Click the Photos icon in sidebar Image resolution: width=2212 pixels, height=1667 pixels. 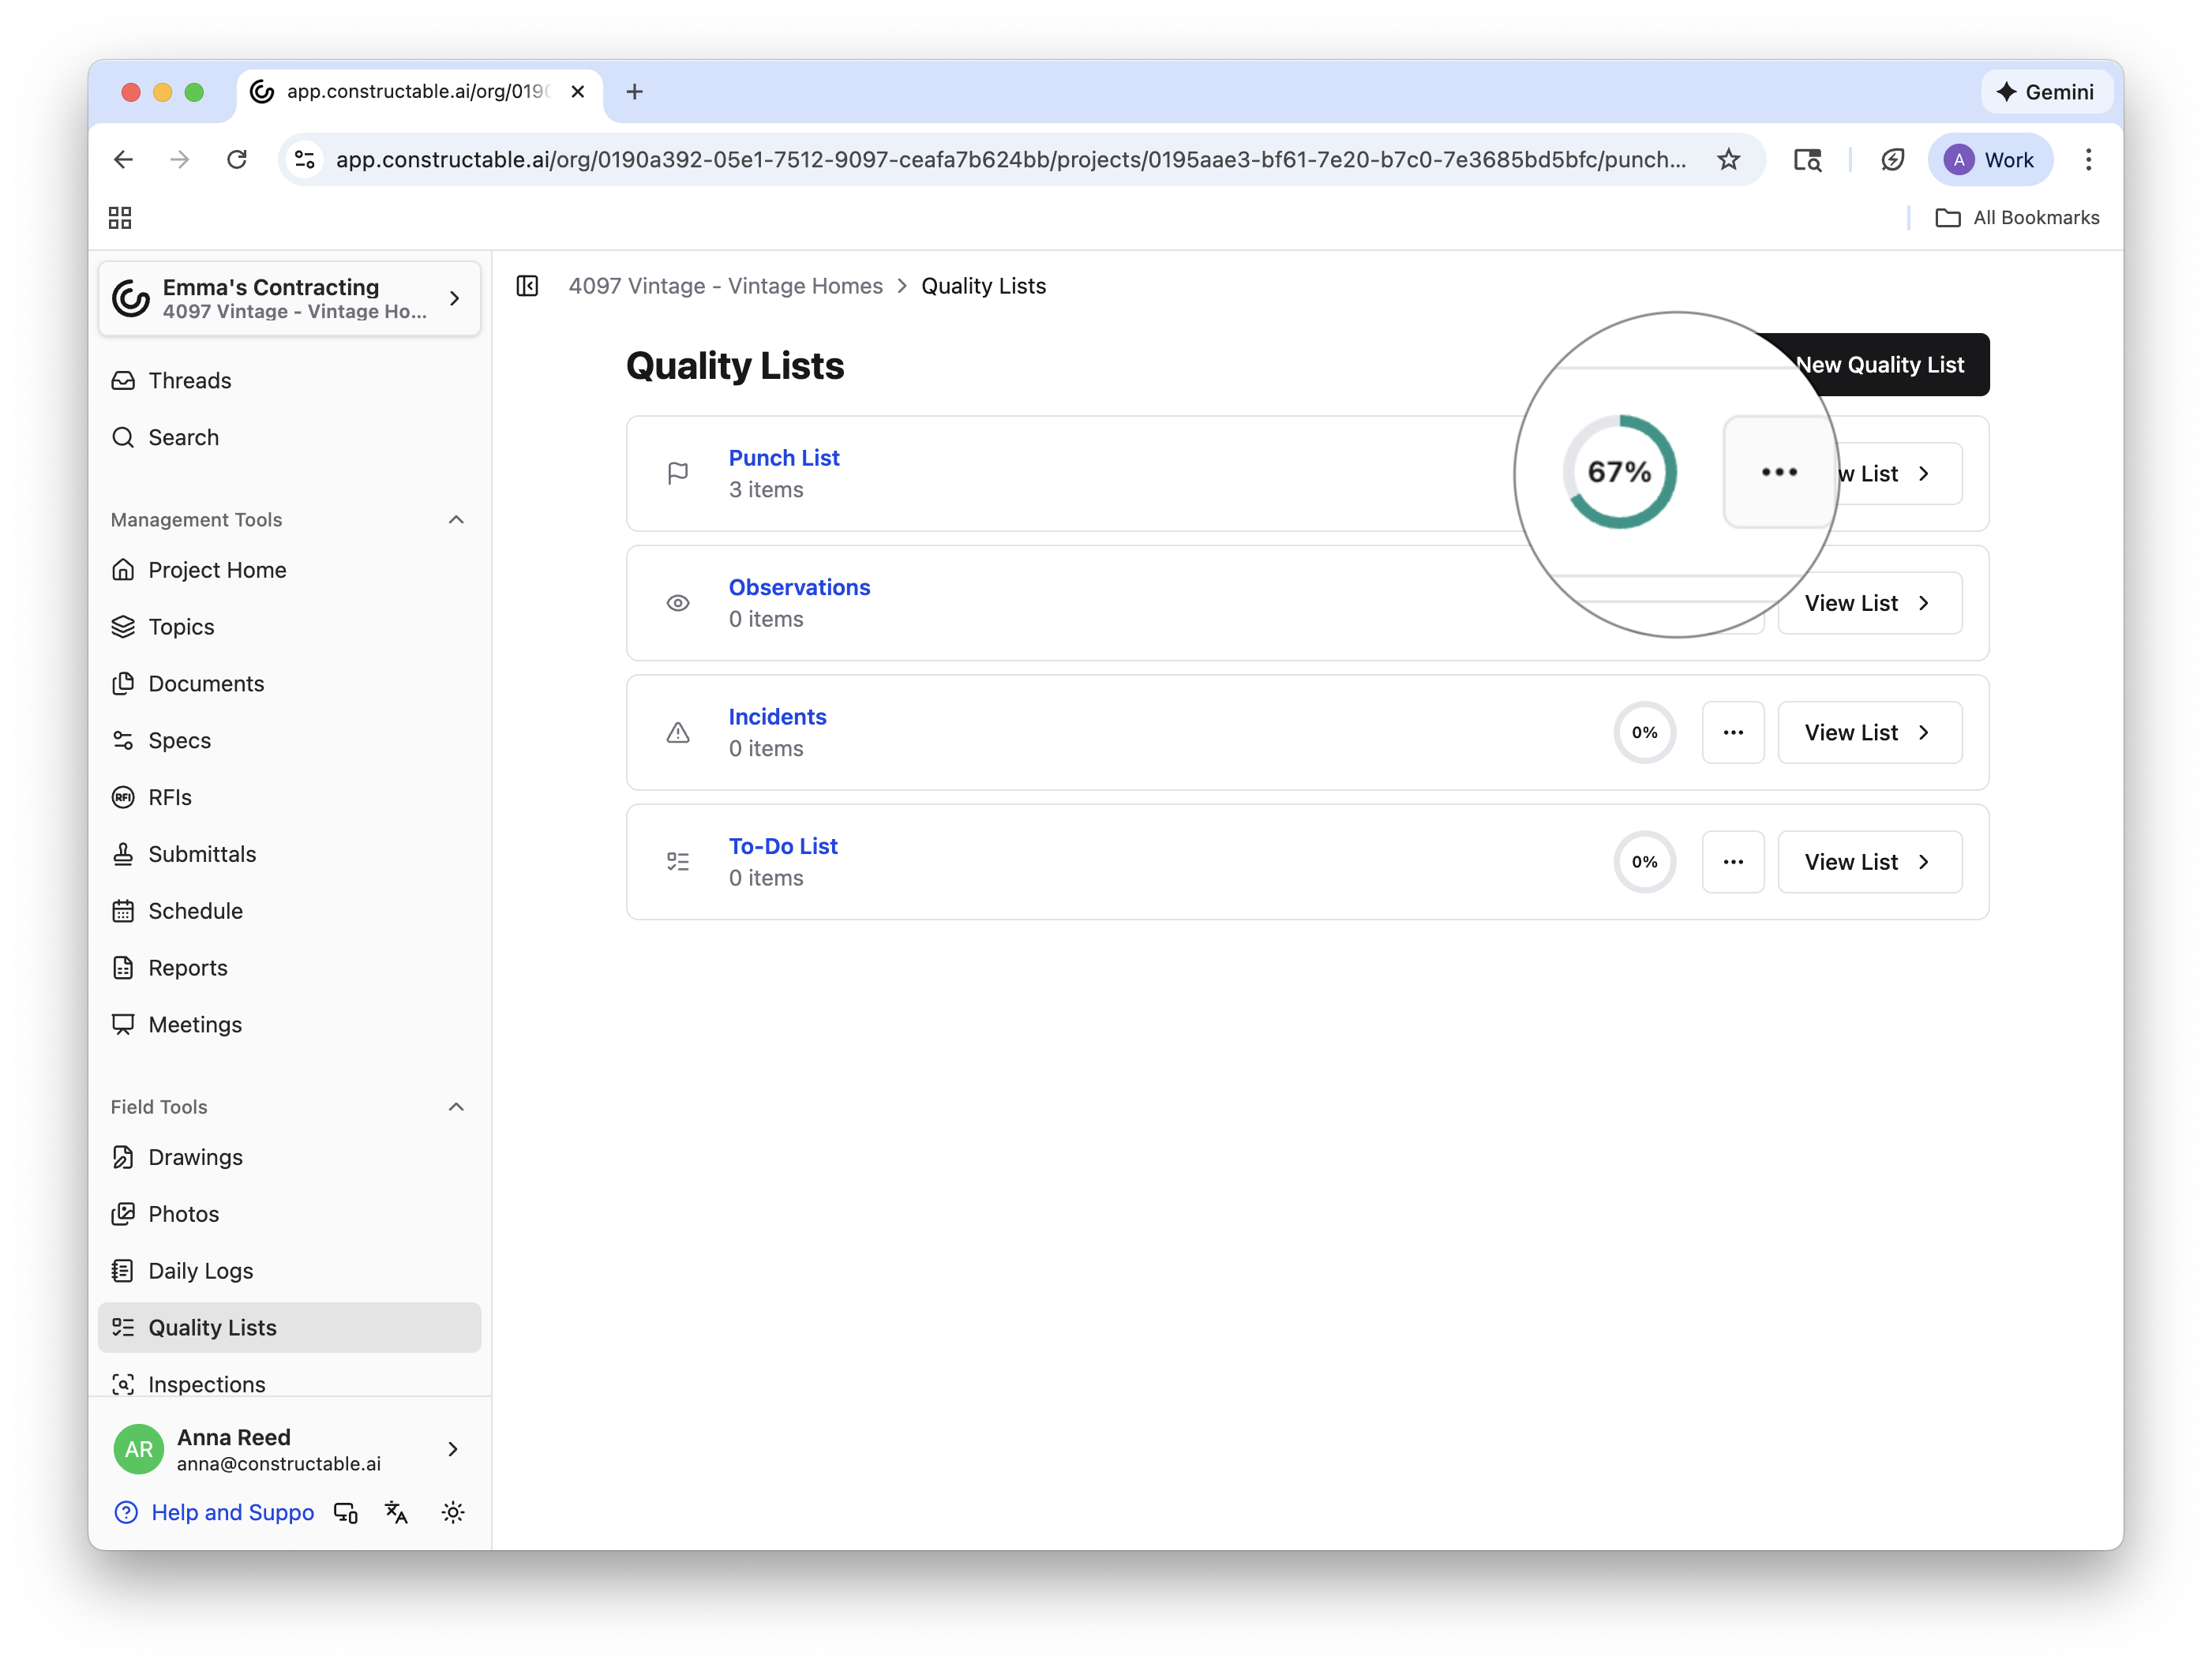click(123, 1214)
